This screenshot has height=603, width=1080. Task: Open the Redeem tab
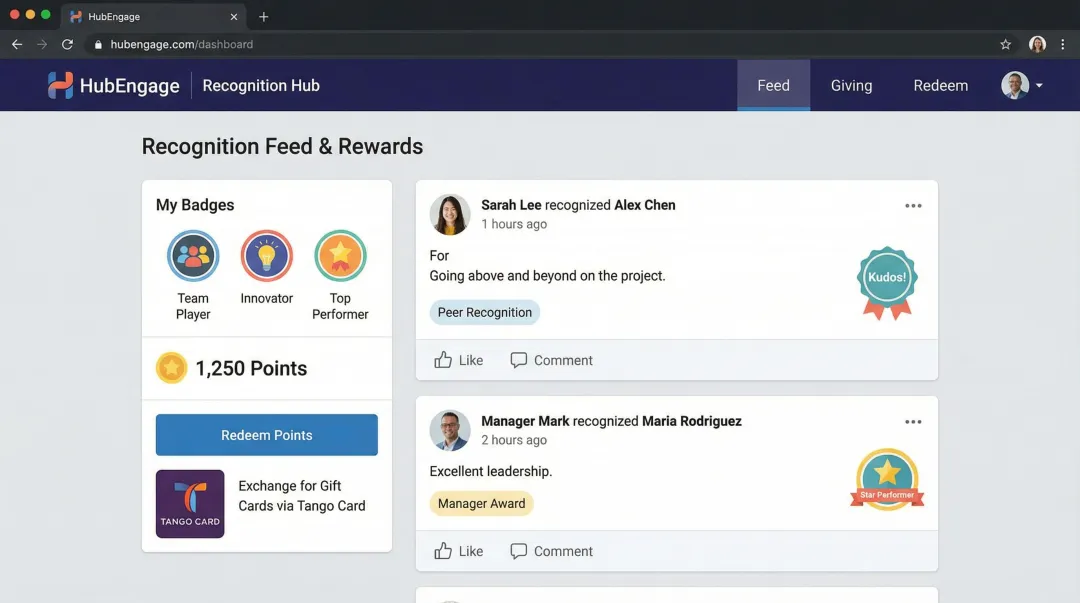coord(940,85)
